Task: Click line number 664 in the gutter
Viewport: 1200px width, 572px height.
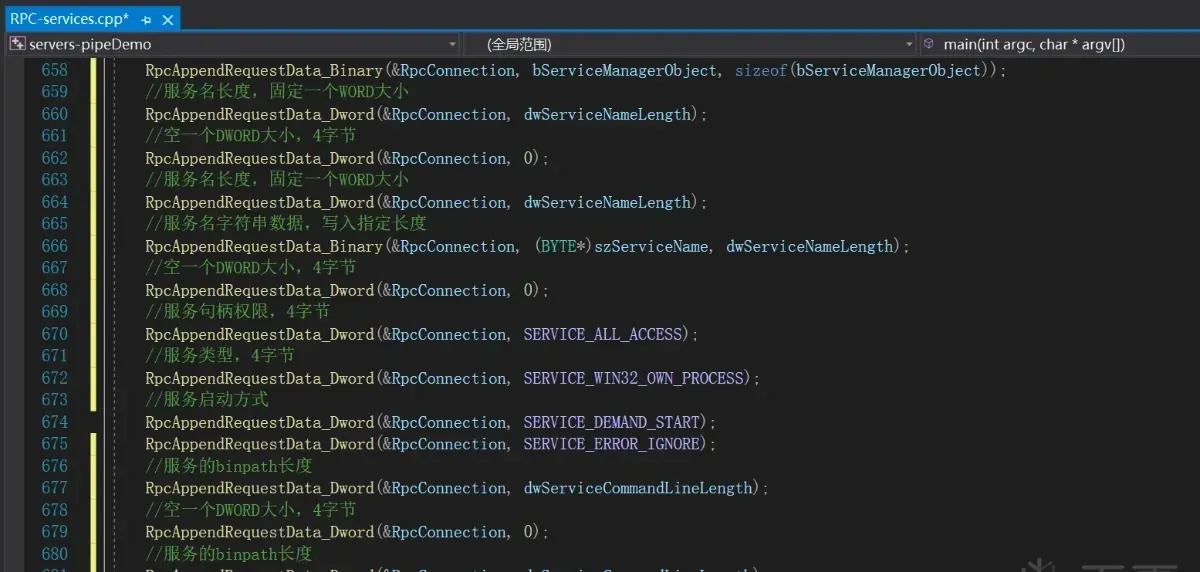Action: (55, 202)
